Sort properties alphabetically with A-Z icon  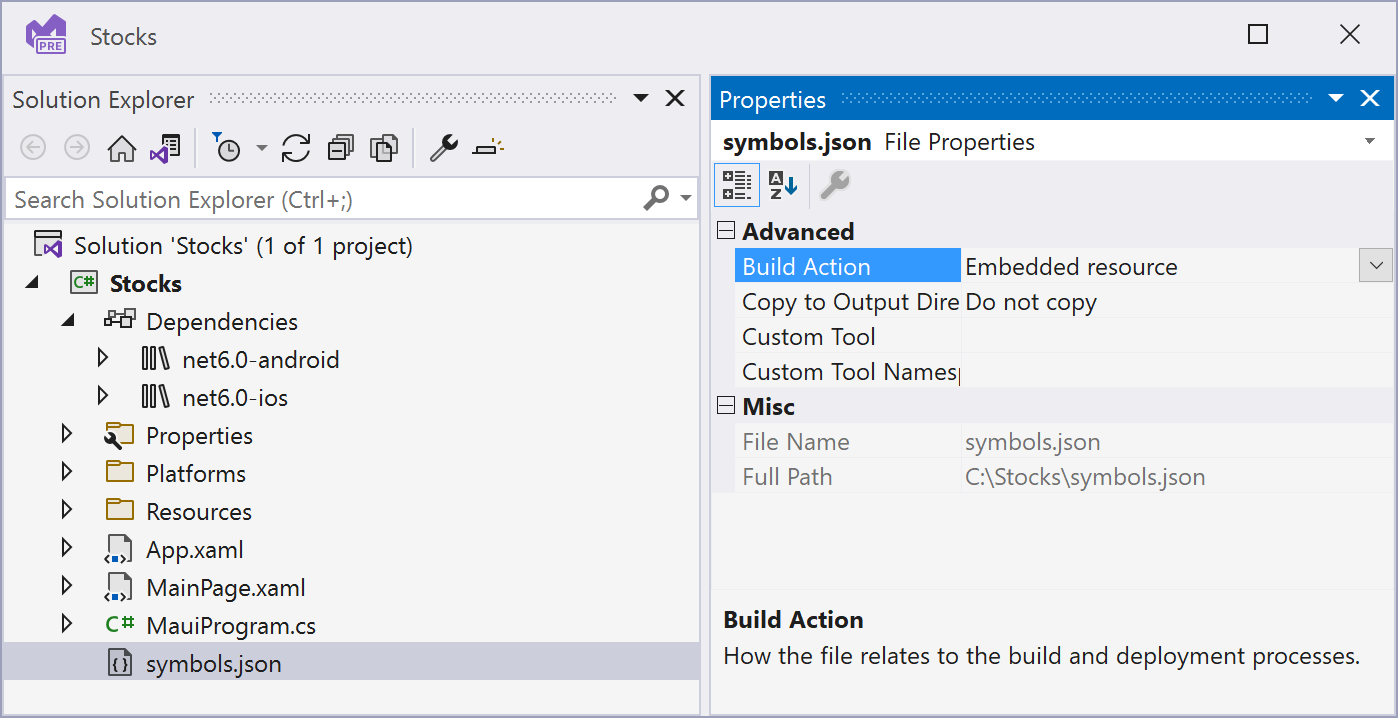click(783, 185)
